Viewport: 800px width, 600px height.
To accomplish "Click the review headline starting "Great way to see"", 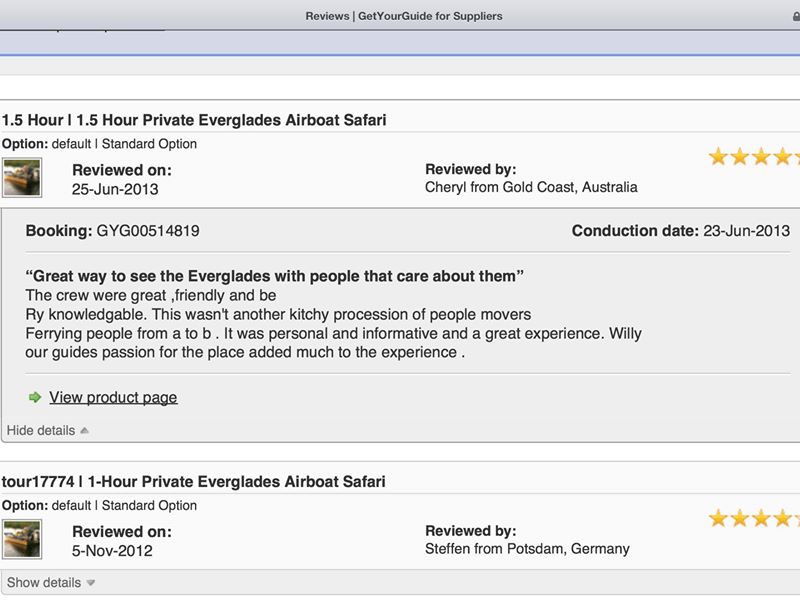I will coord(275,276).
